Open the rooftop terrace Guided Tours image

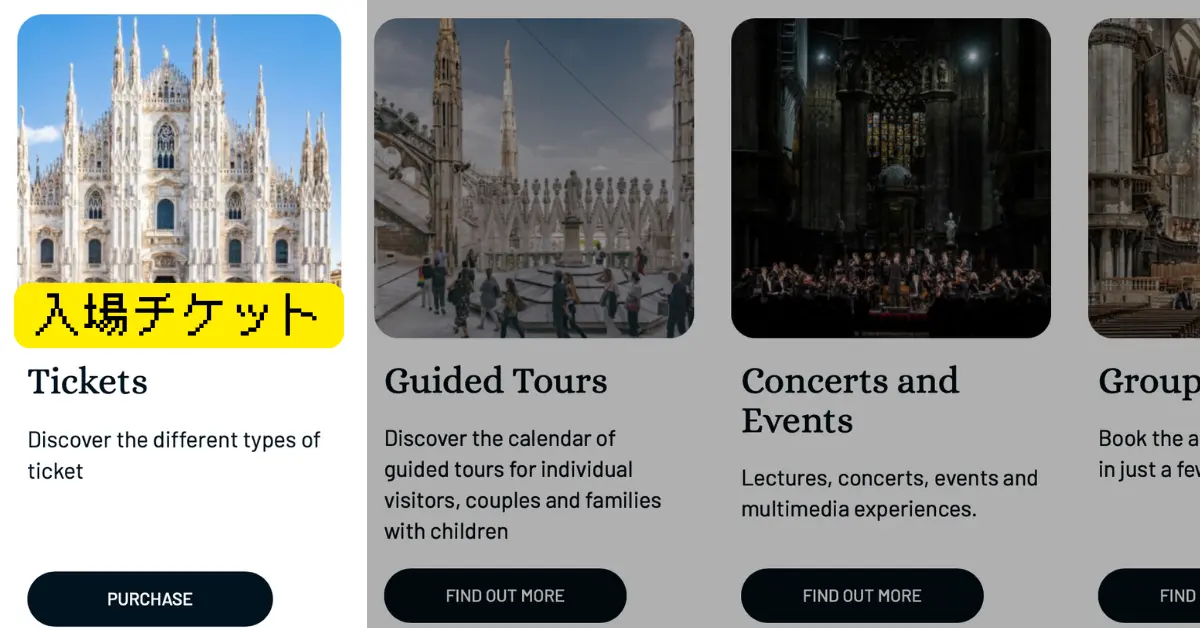pyautogui.click(x=534, y=178)
